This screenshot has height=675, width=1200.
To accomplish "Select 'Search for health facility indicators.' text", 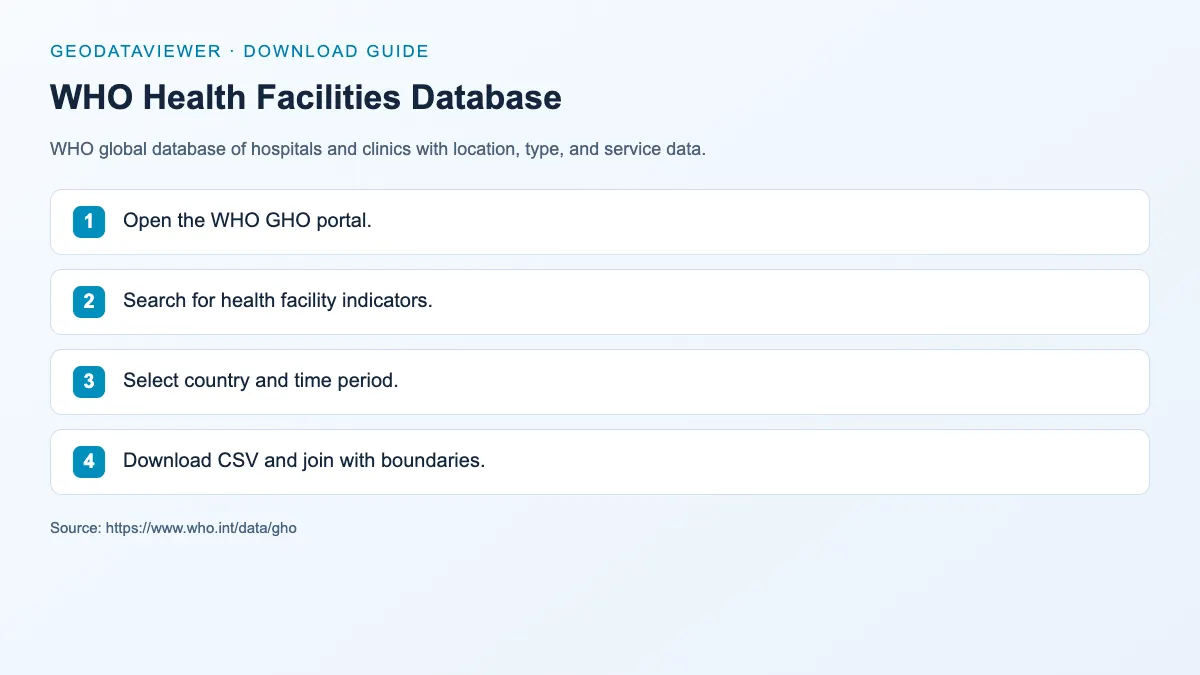I will point(278,301).
